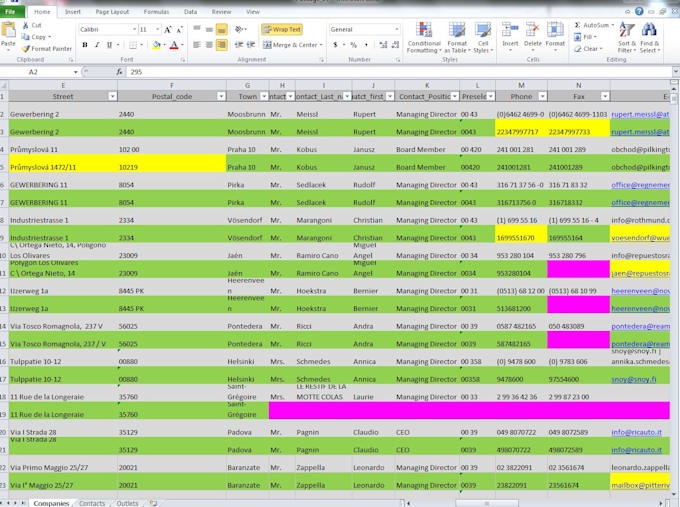Screen dimensions: 680x507
Task: Switch to the Page Layout tab
Action: coord(112,12)
